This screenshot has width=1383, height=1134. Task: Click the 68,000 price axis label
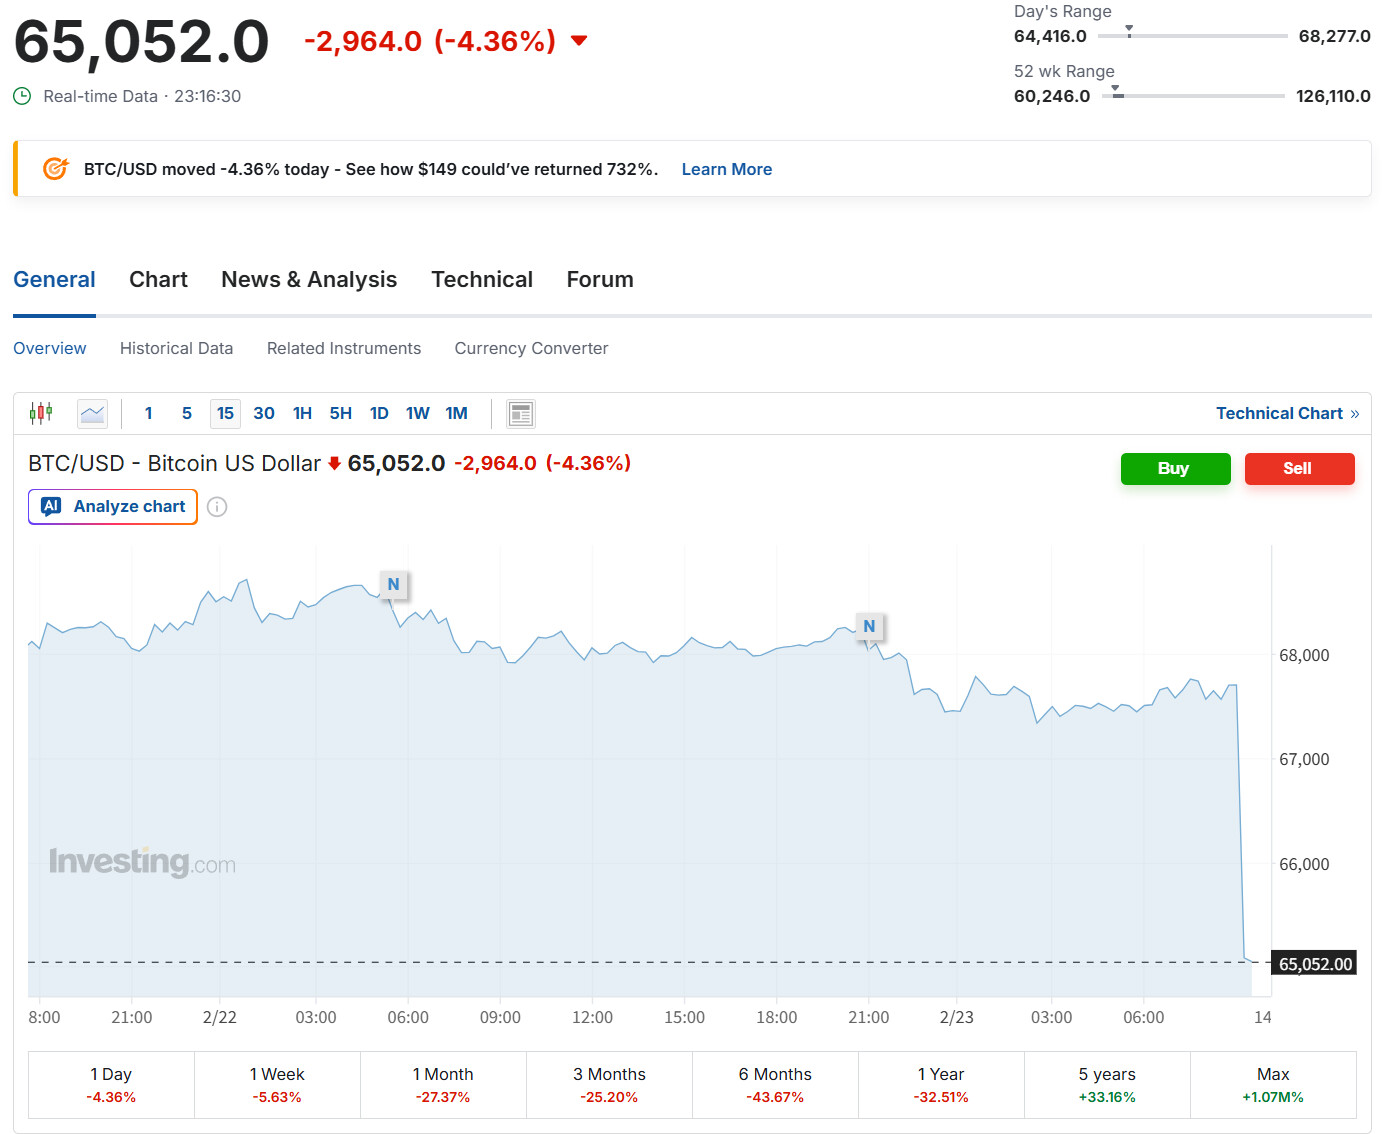tap(1304, 656)
